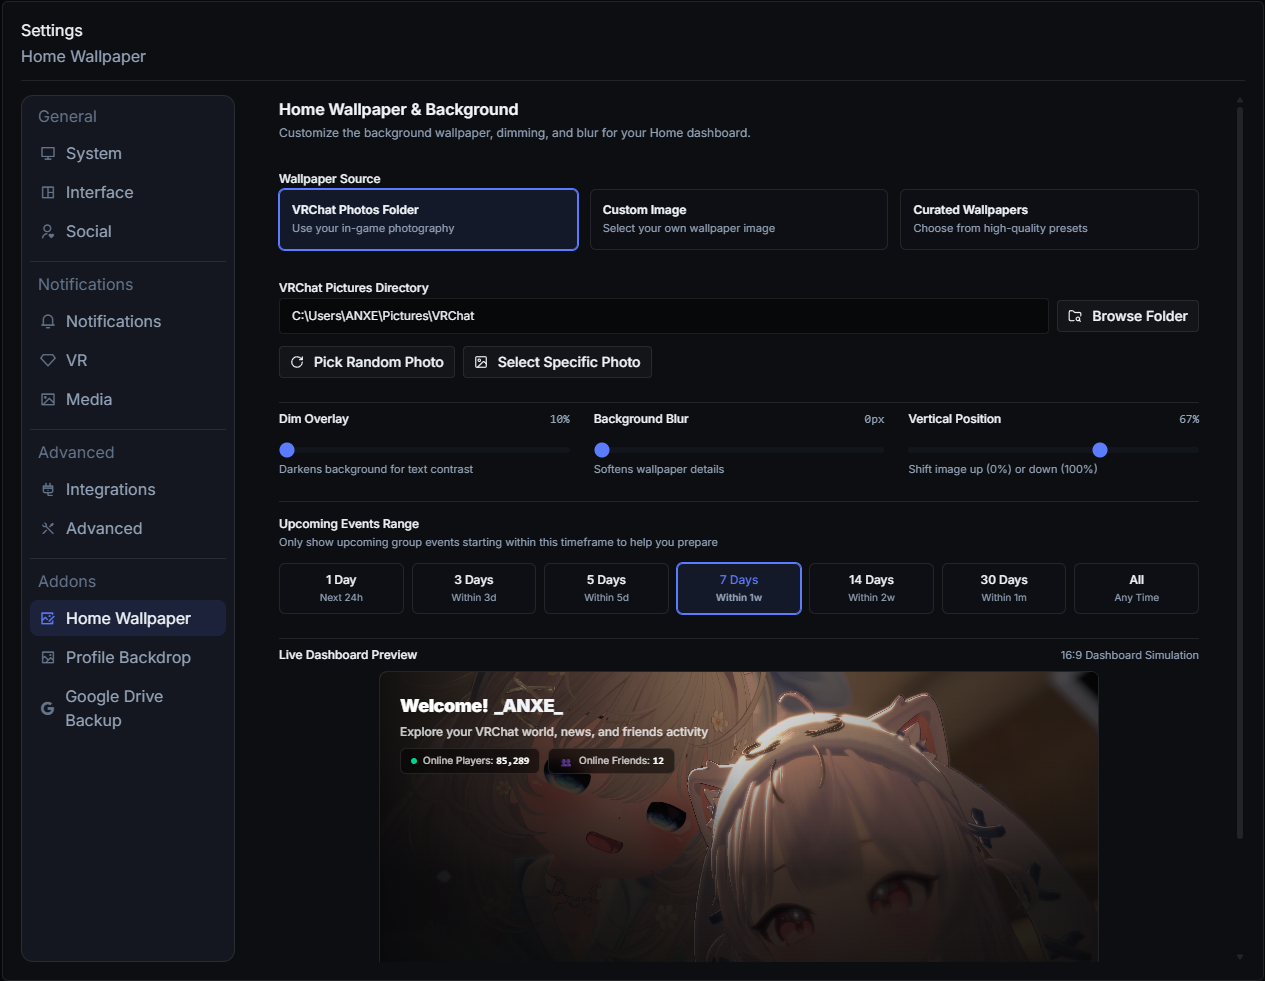1265x981 pixels.
Task: Click the "Welcome! _ANXE_" preview heading
Action: pyautogui.click(x=481, y=706)
